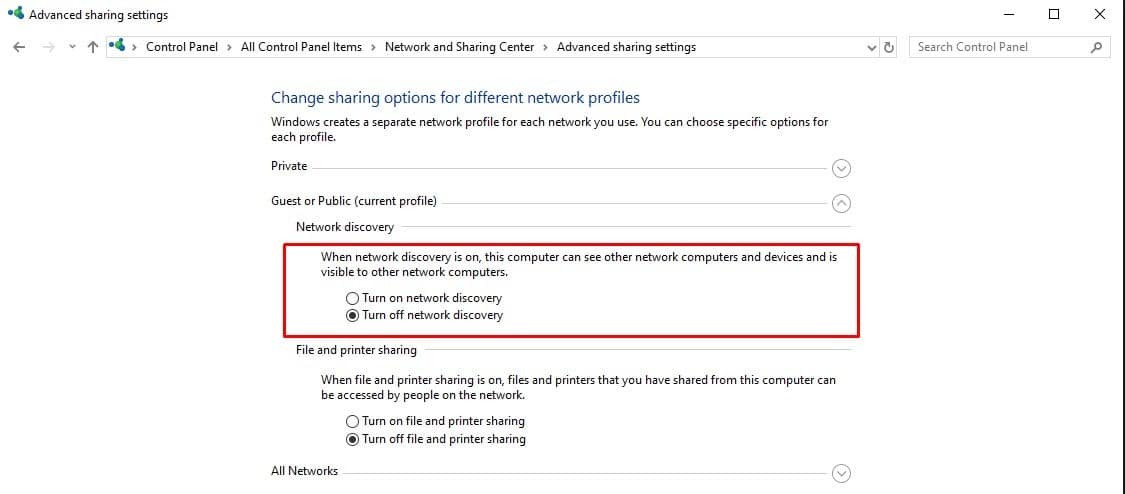Select Turn on network discovery
This screenshot has width=1125, height=494.
pyautogui.click(x=352, y=298)
